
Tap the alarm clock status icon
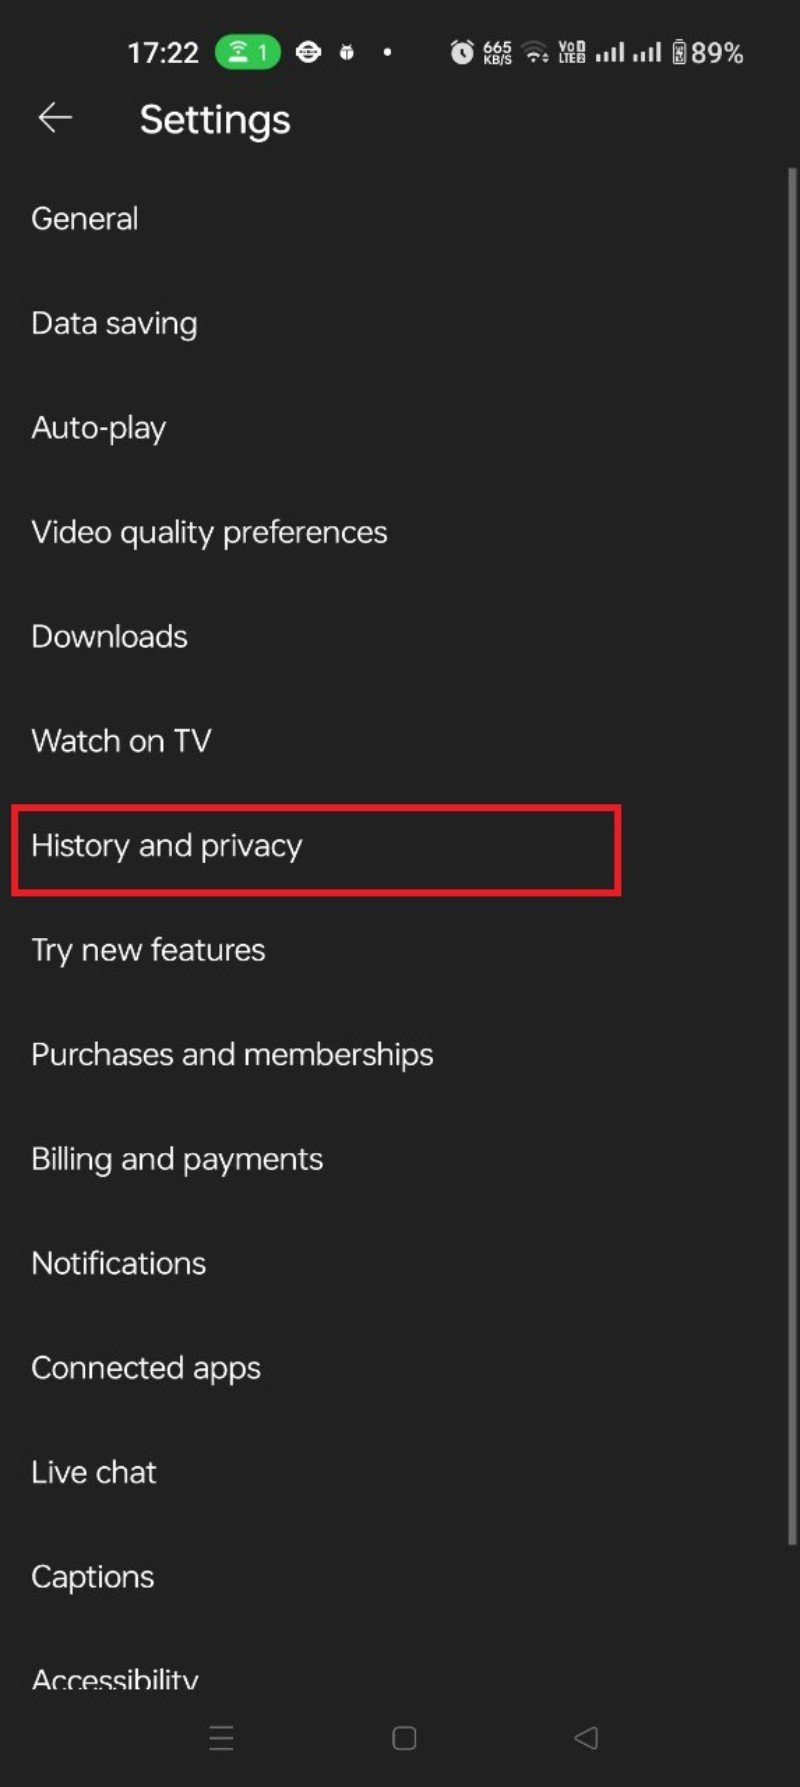pyautogui.click(x=461, y=52)
